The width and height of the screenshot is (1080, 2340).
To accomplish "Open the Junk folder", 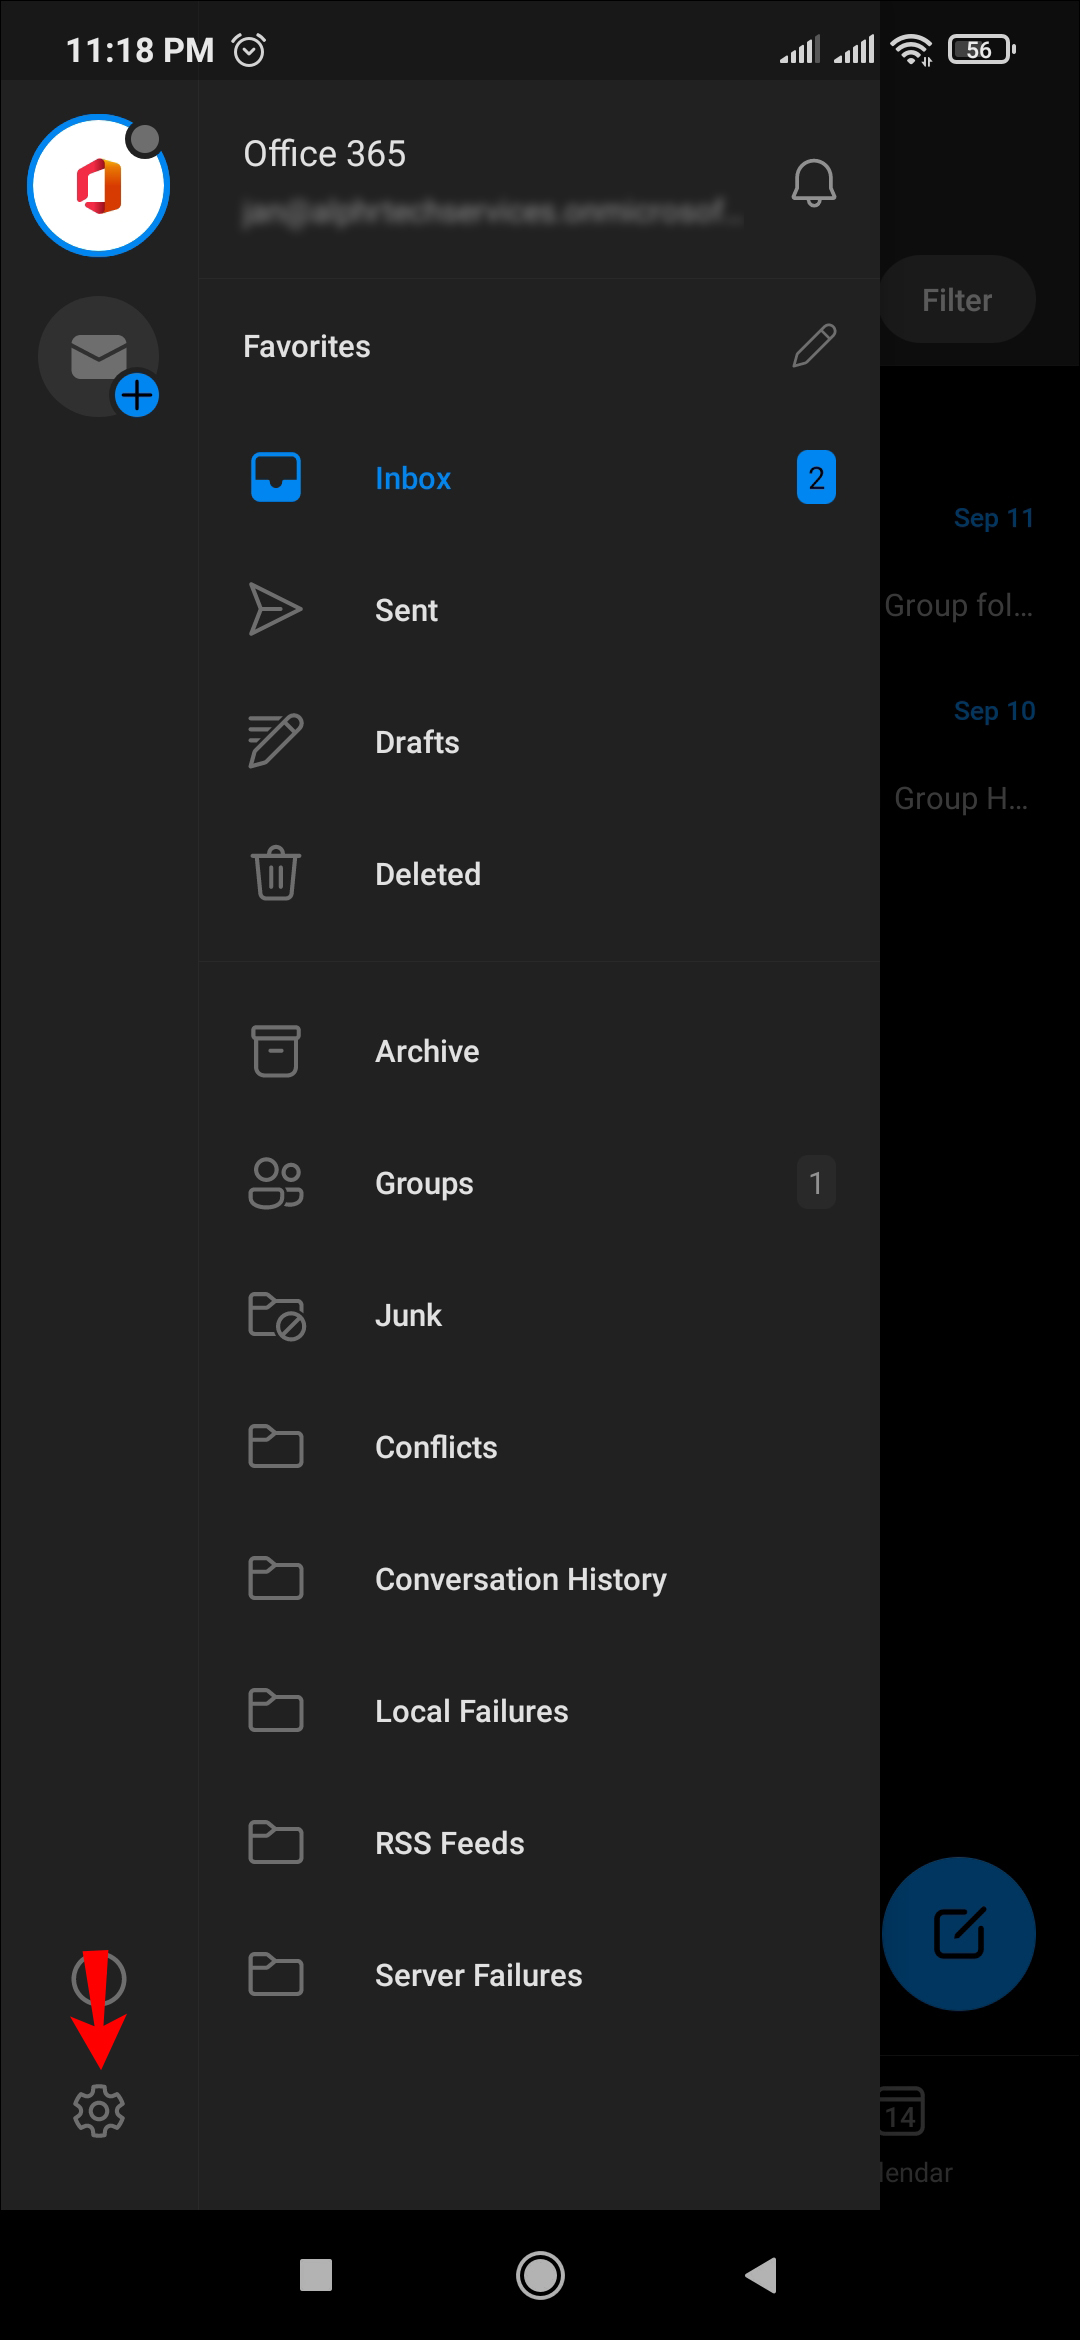I will (x=539, y=1315).
